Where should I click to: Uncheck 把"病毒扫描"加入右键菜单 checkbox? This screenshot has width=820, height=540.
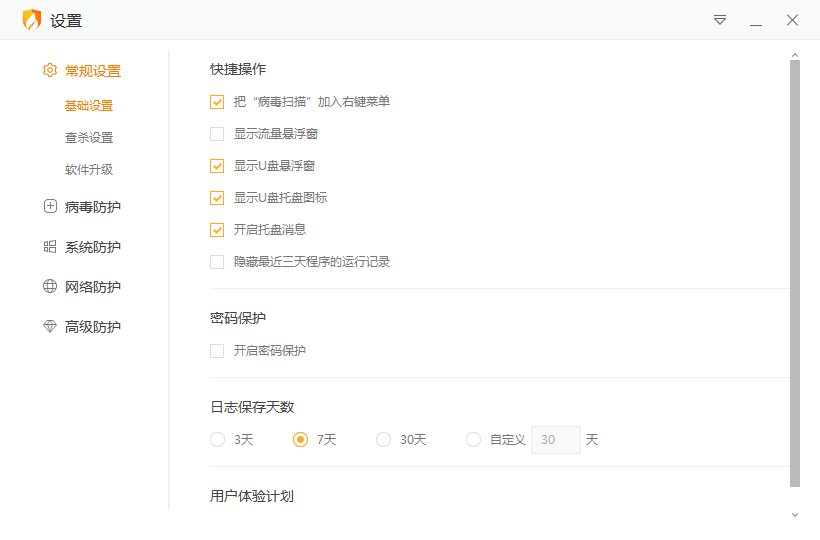pyautogui.click(x=217, y=102)
